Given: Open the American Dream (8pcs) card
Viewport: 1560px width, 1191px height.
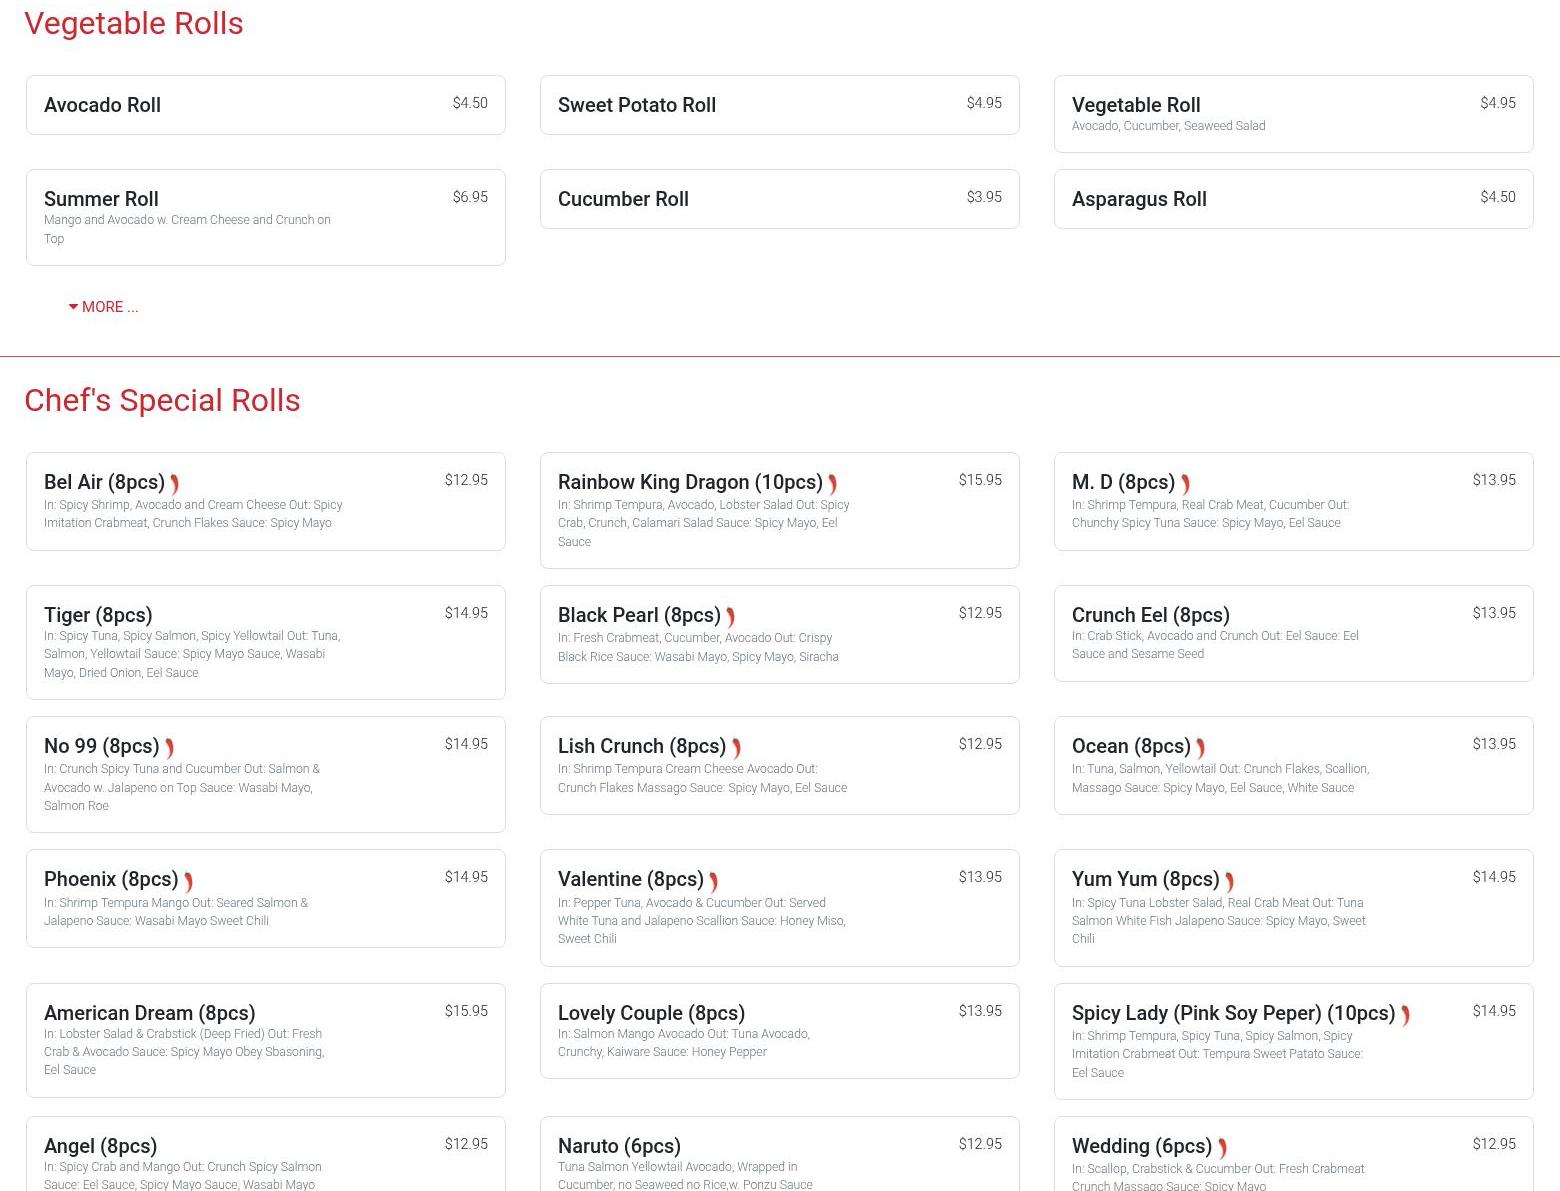Looking at the screenshot, I should tap(266, 1040).
